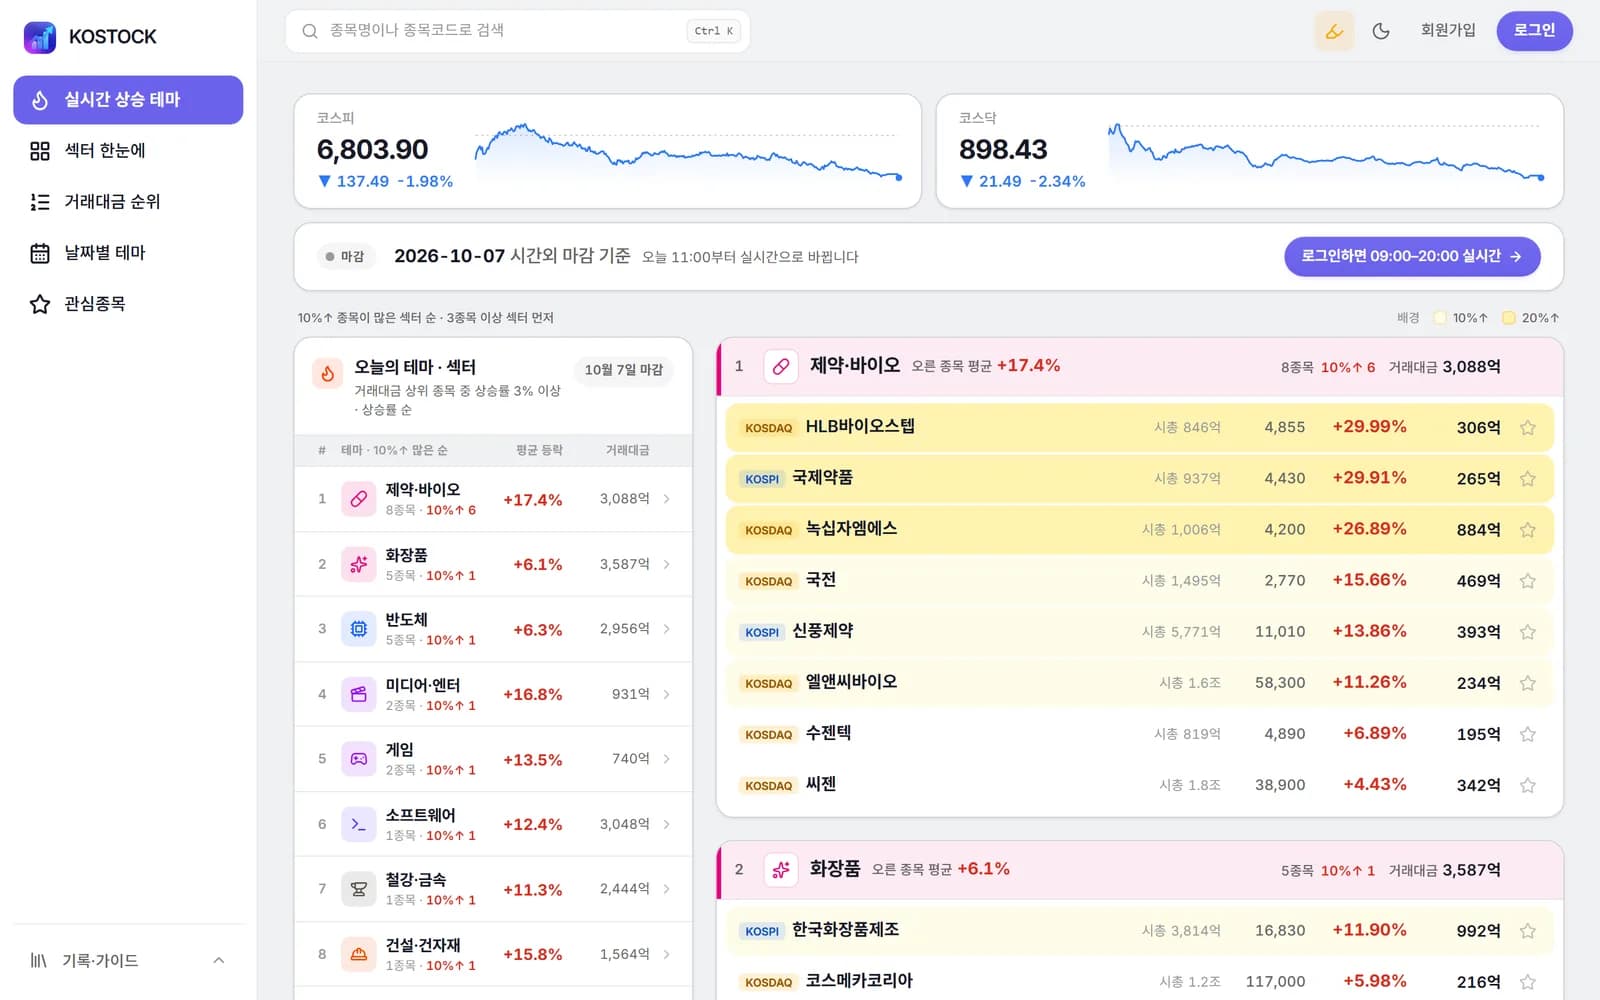Toggle dark mode with the moon icon
The image size is (1600, 1000).
tap(1381, 31)
